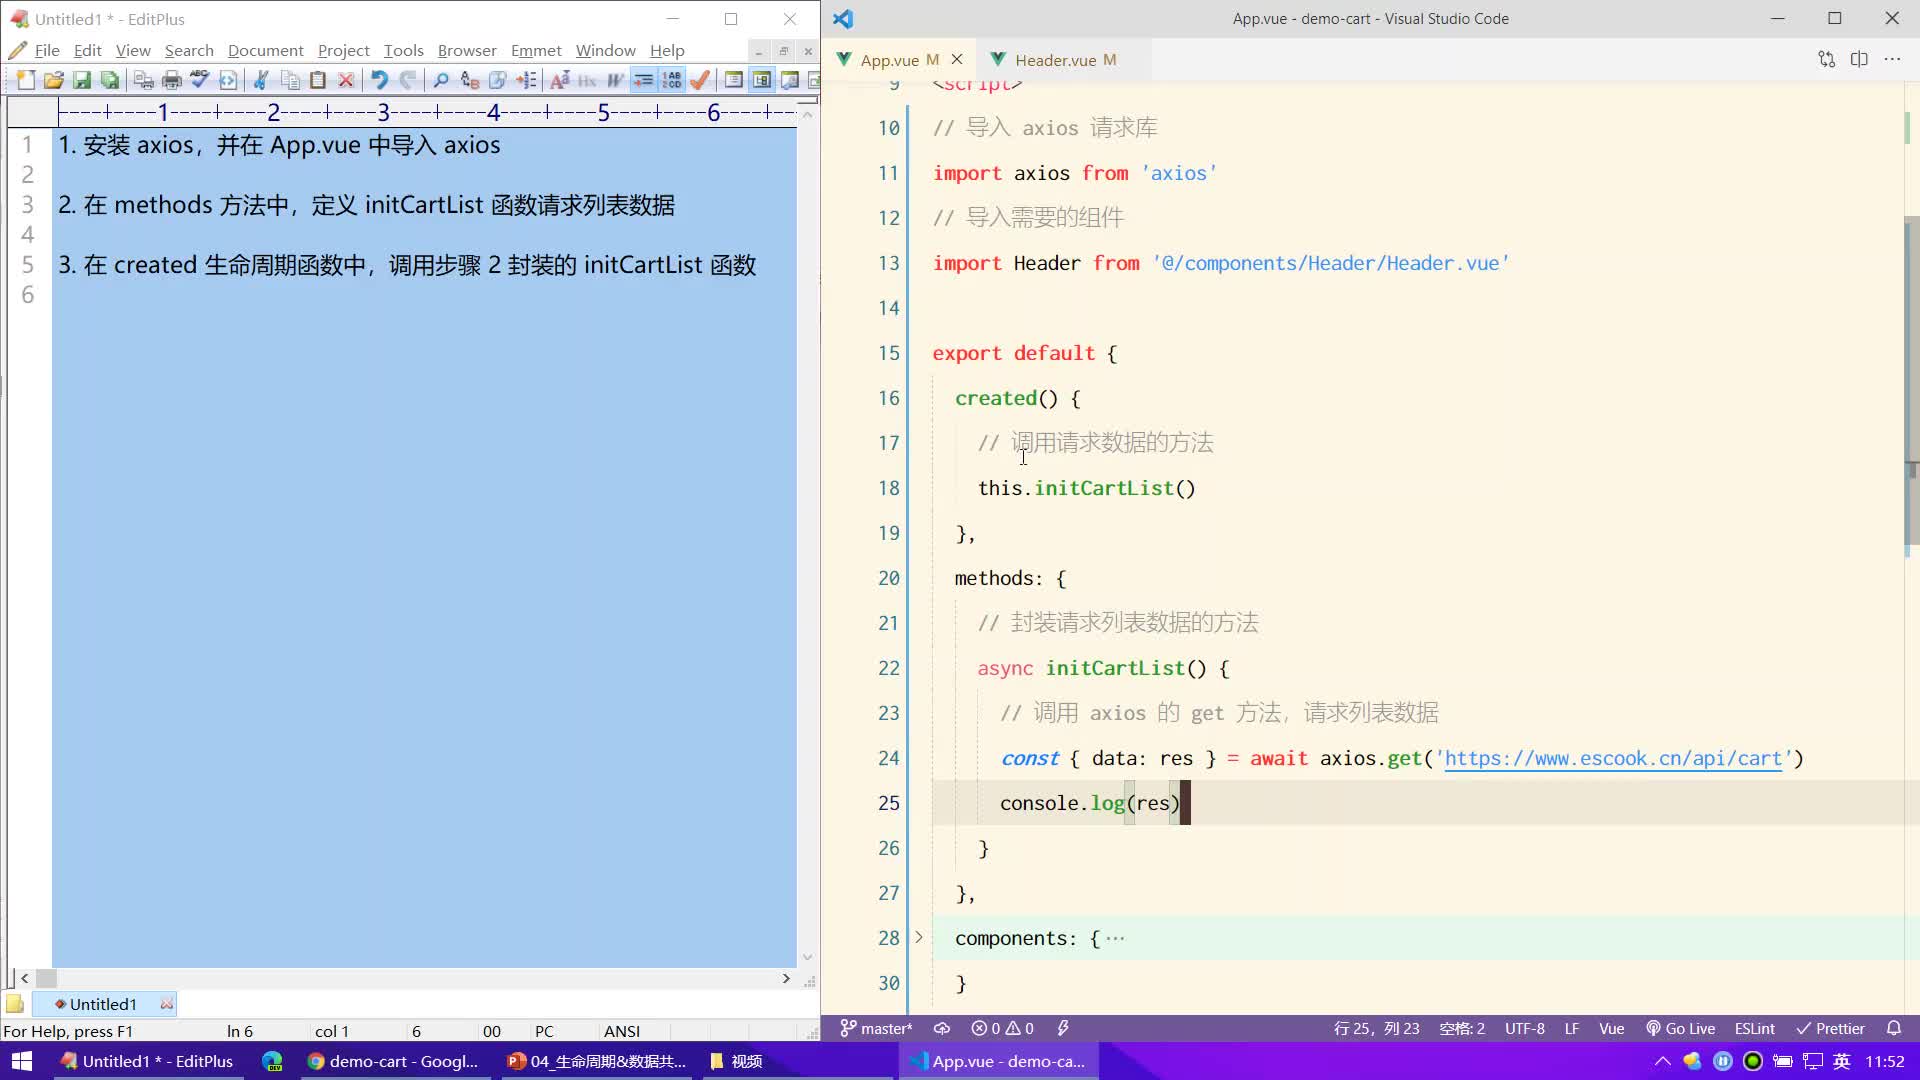Viewport: 1920px width, 1080px height.
Task: Switch to Header.vue tab in VS Code
Action: tap(1055, 60)
